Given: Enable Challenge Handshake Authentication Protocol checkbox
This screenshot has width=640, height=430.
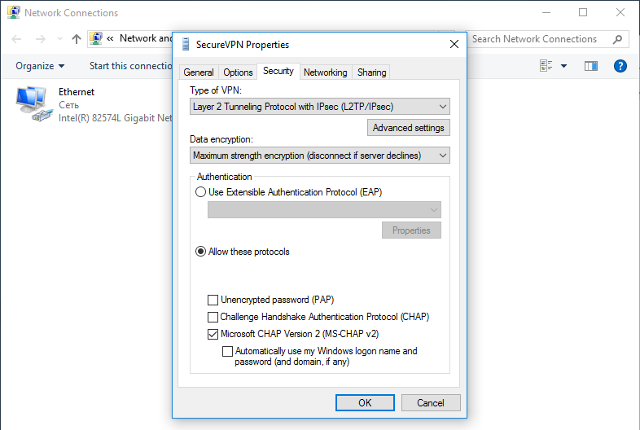Looking at the screenshot, I should pos(213,317).
